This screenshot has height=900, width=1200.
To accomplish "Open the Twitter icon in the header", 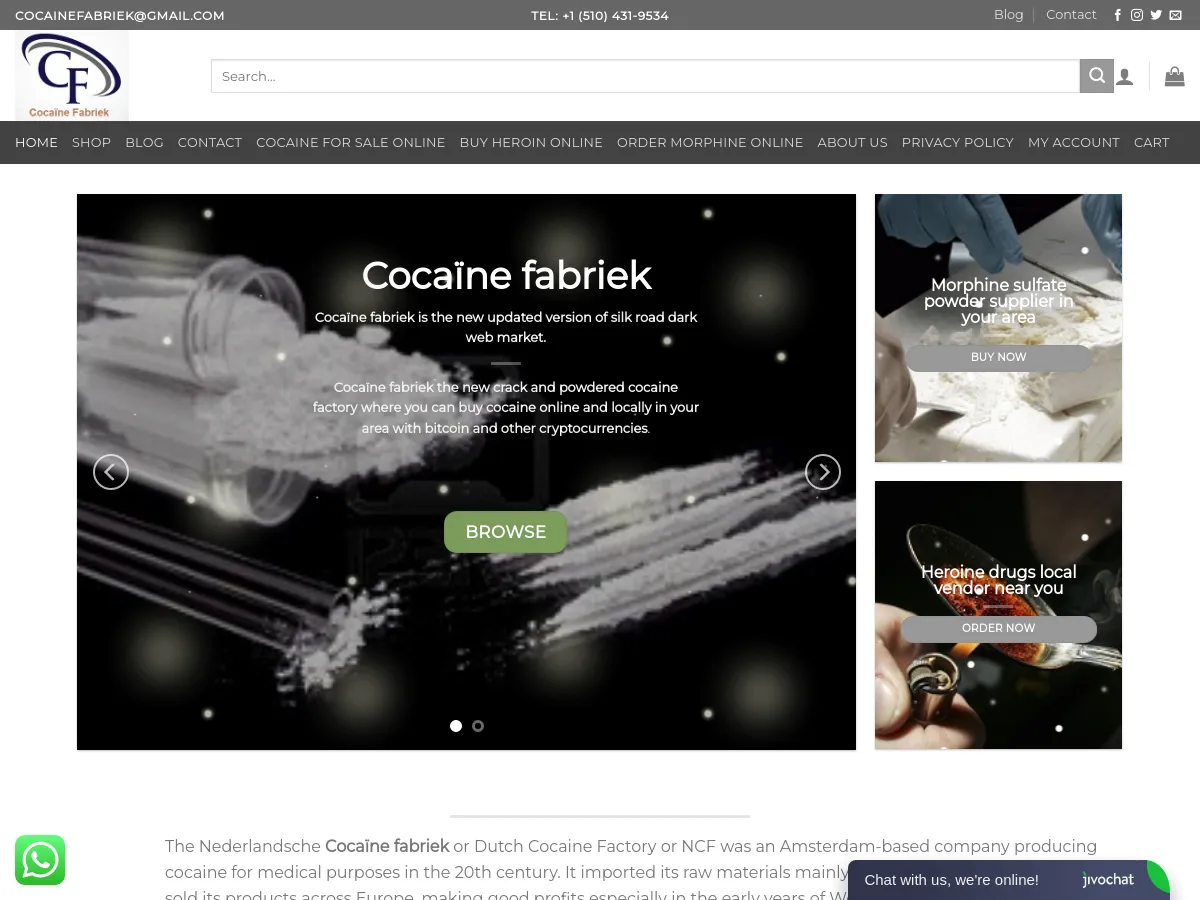I will coord(1156,15).
